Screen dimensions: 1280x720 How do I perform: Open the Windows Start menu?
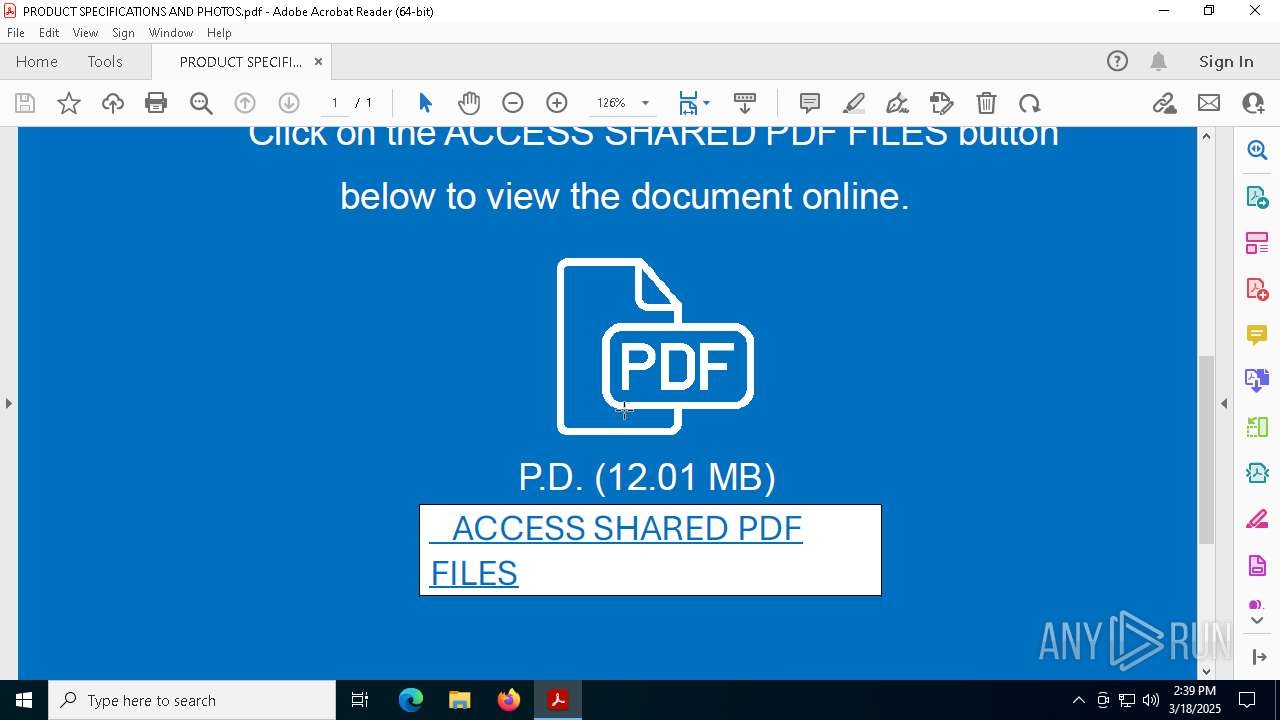(x=24, y=700)
